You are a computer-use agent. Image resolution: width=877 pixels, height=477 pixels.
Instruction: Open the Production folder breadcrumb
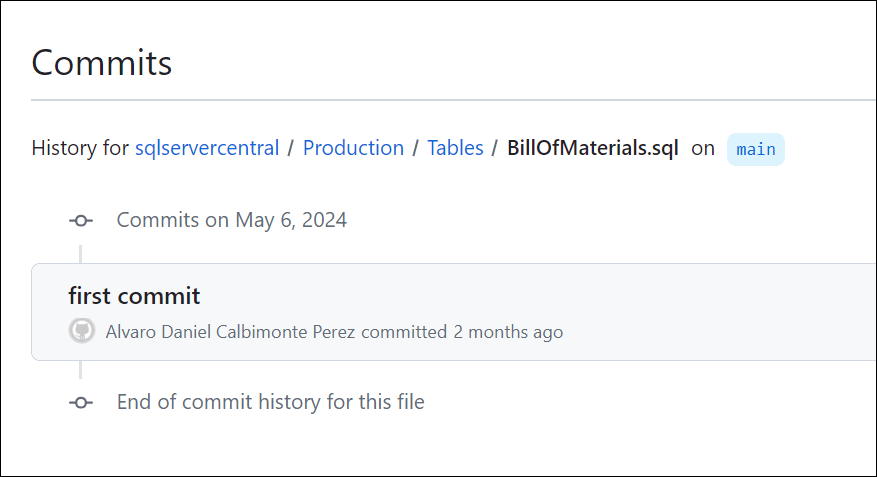point(353,148)
